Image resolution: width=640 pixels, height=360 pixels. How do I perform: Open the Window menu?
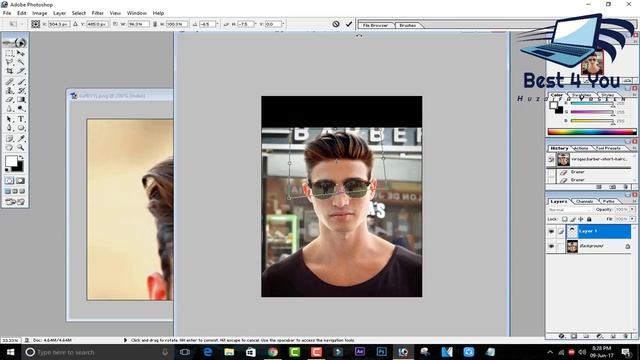click(x=136, y=13)
